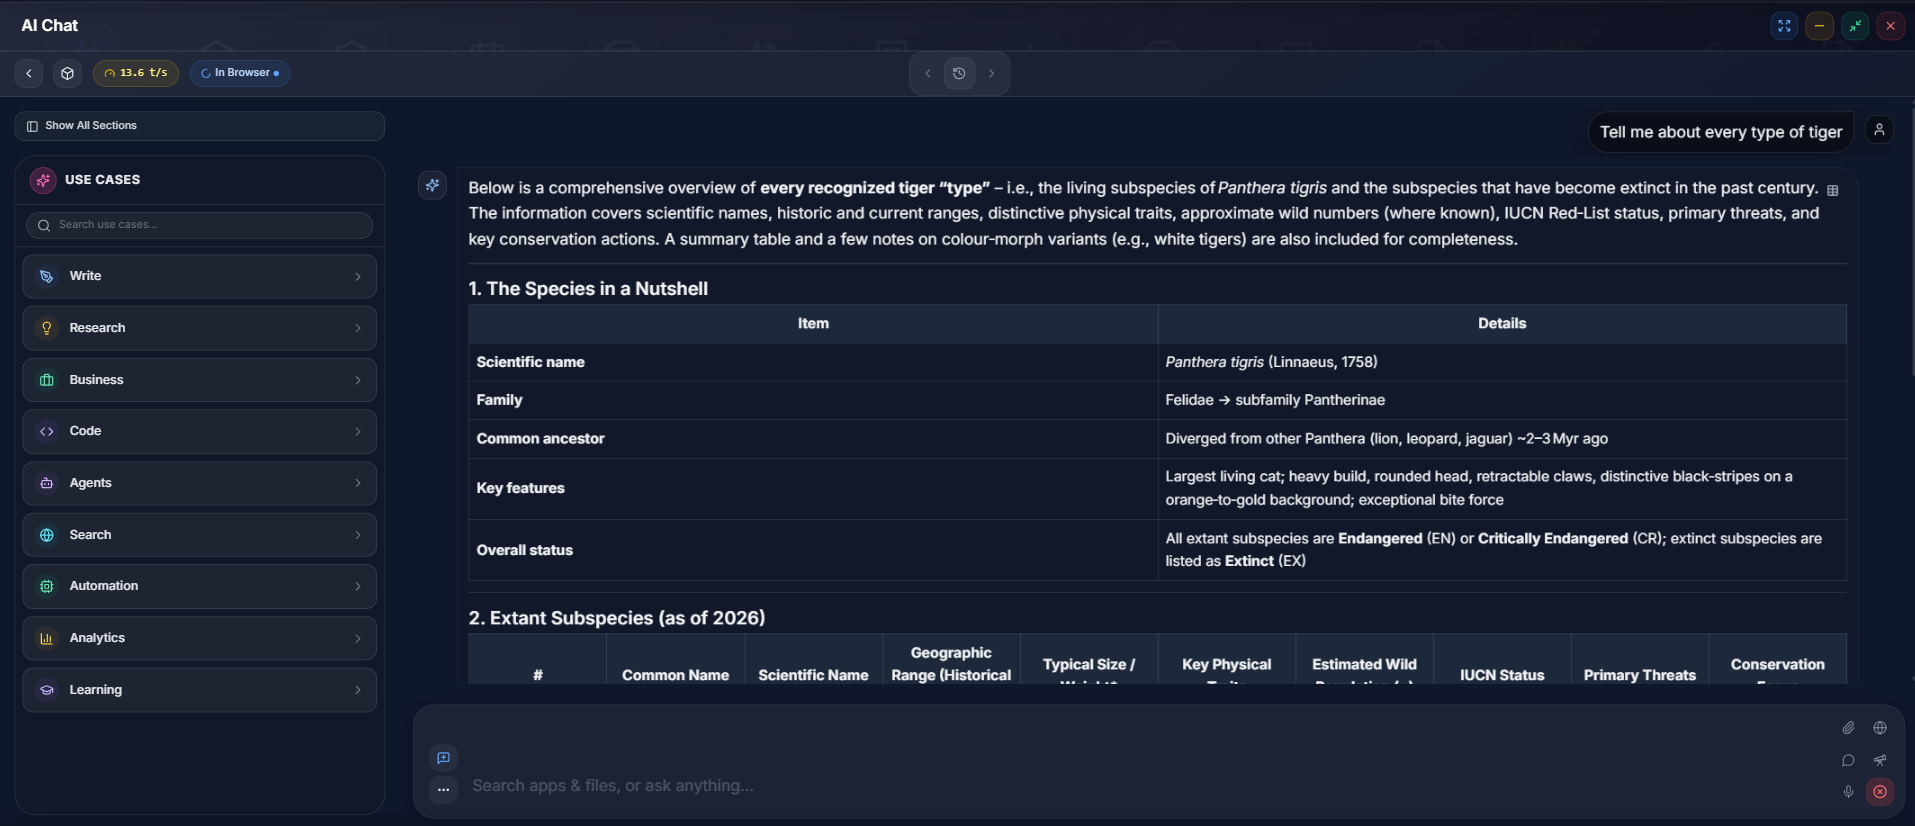
Task: Click the 'Common ancestor' table cell
Action: [x=813, y=439]
